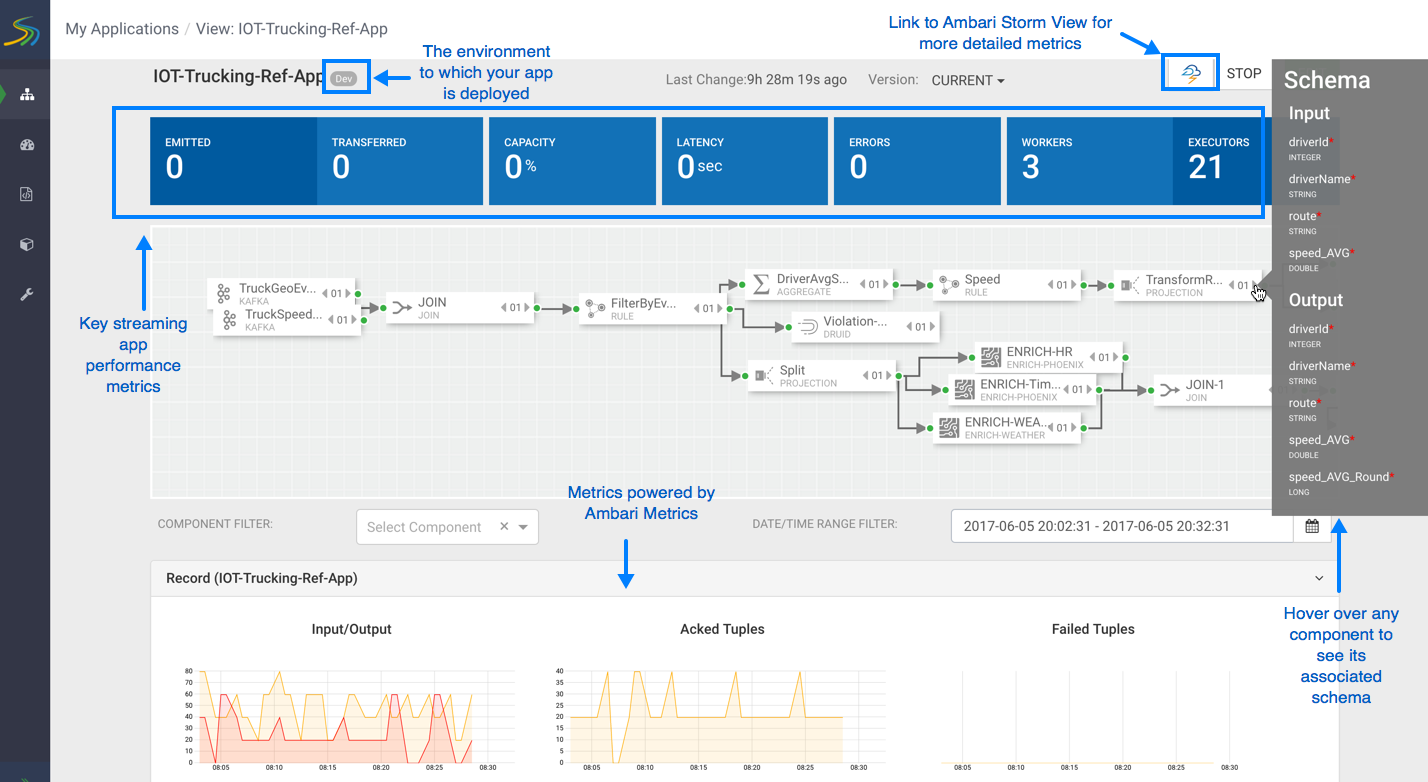Open the calendar date picker icon
This screenshot has height=782, width=1428.
pos(1312,526)
